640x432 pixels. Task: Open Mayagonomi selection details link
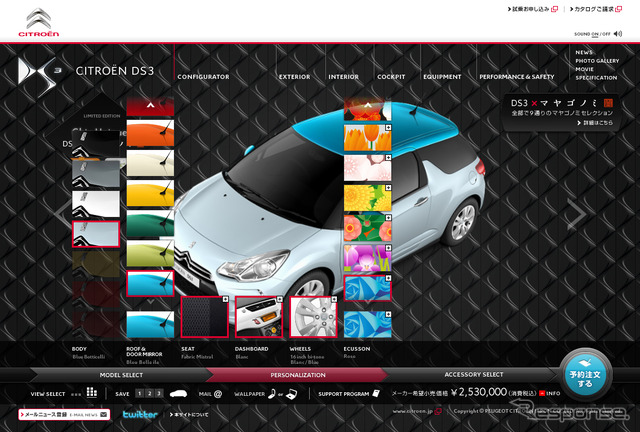[x=595, y=123]
